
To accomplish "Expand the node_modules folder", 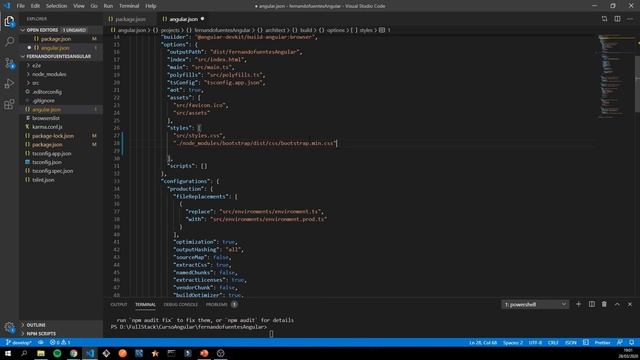I will click(x=49, y=74).
